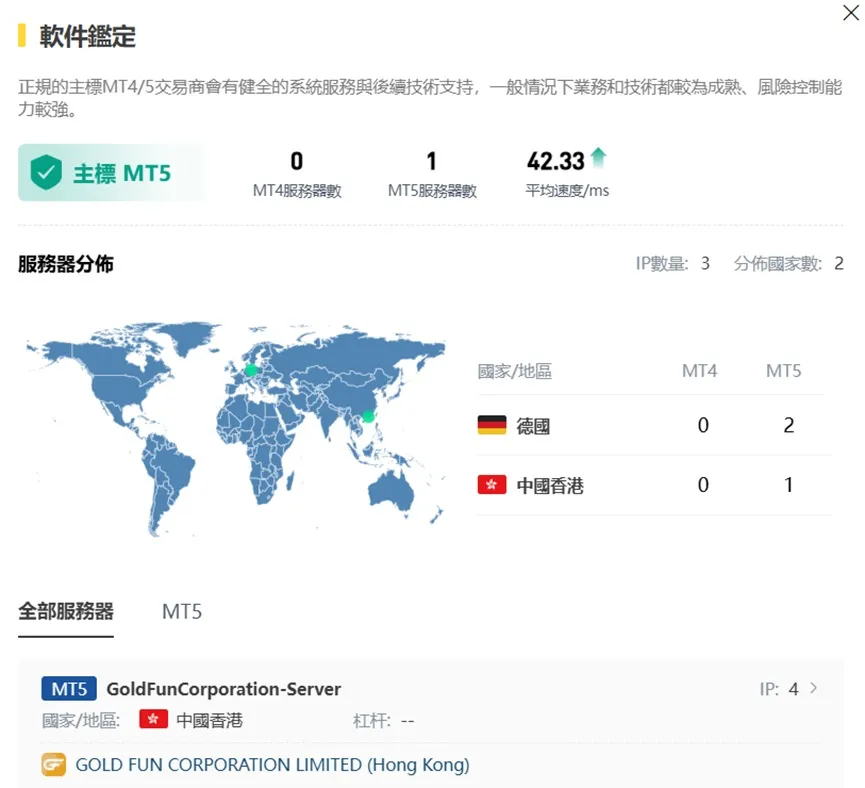Image resolution: width=865 pixels, height=788 pixels.
Task: Click the 軟件鑑定 title
Action: pos(87,36)
